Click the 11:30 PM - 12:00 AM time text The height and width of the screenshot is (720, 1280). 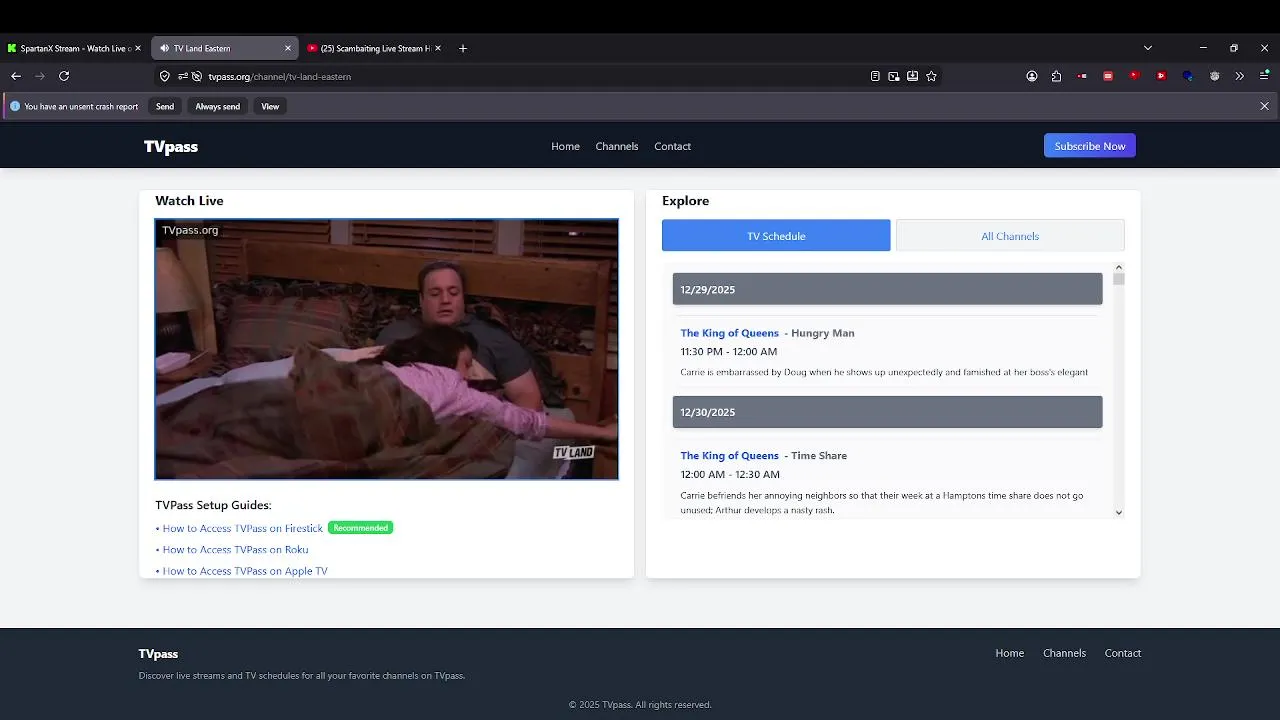tap(729, 352)
